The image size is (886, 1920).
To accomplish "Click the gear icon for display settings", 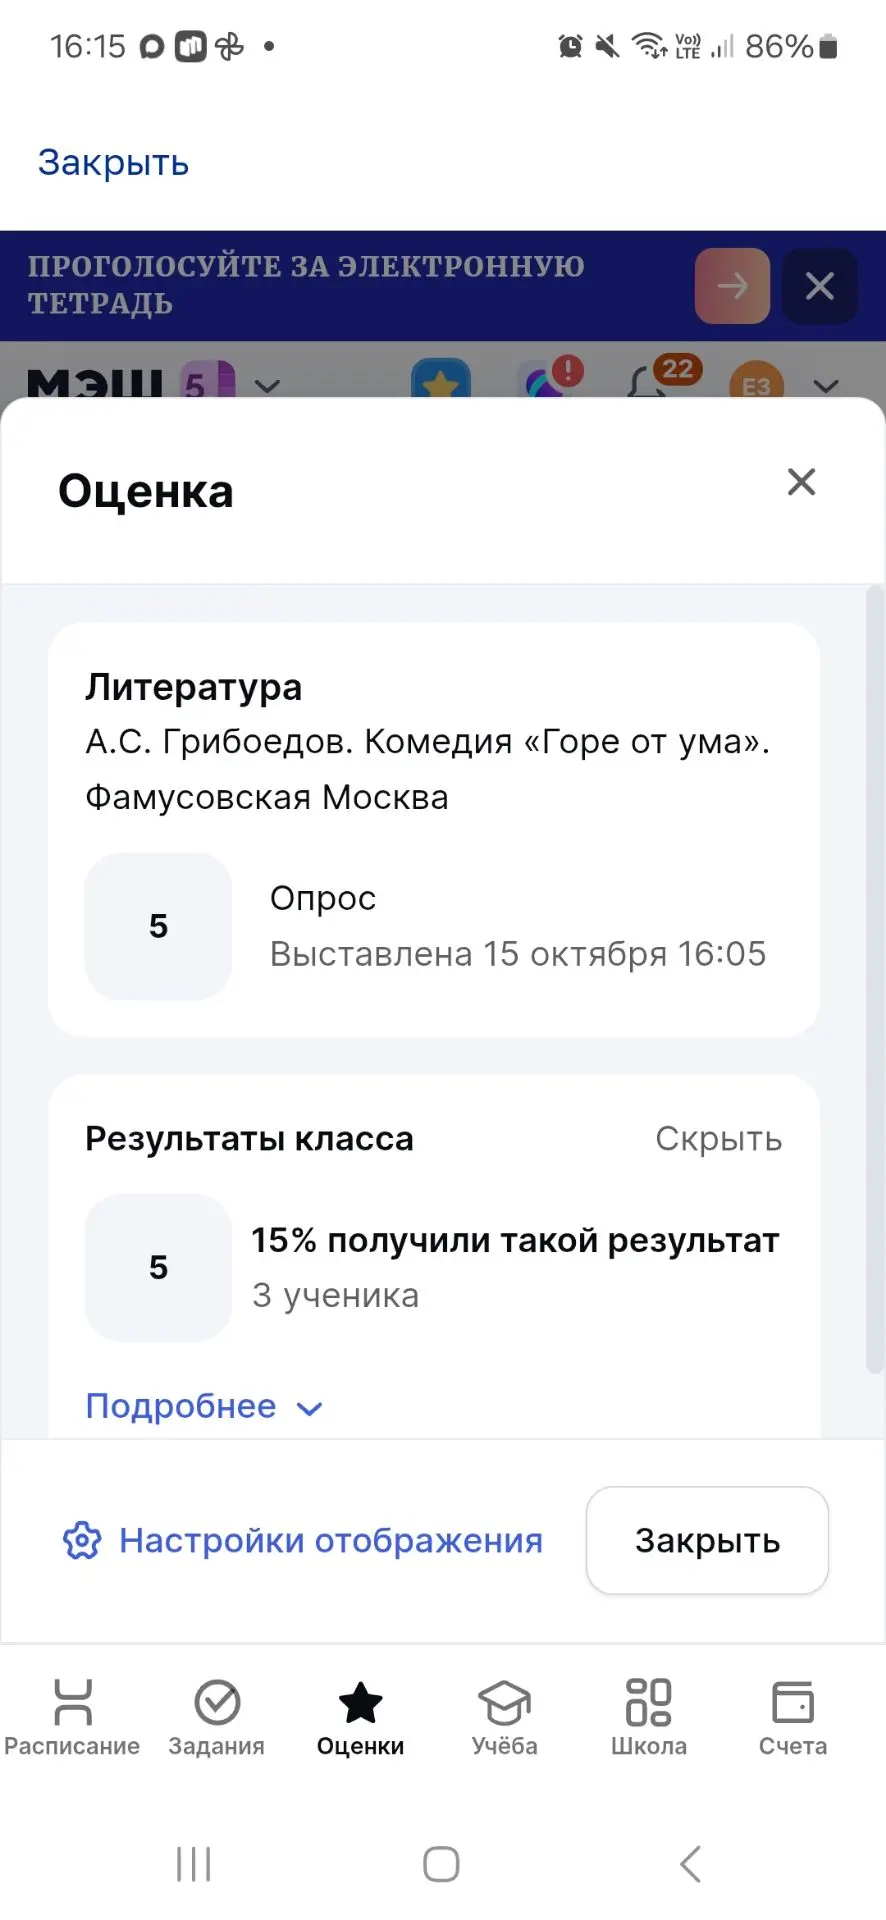I will pos(82,1541).
